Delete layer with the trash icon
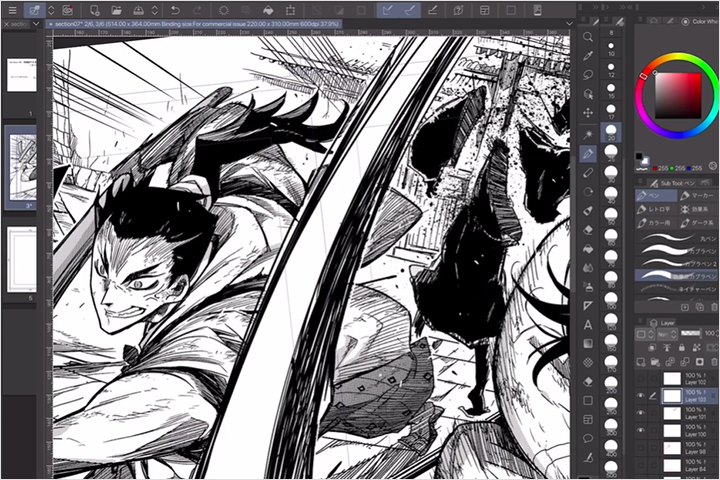 [x=714, y=362]
